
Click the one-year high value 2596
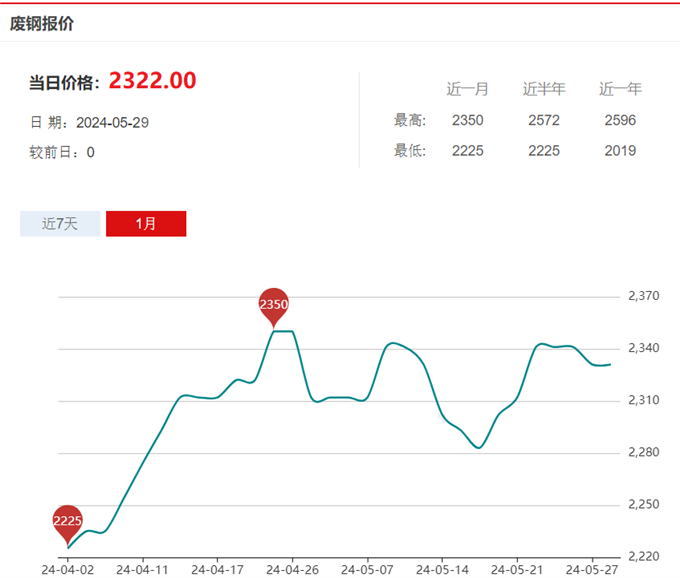620,120
